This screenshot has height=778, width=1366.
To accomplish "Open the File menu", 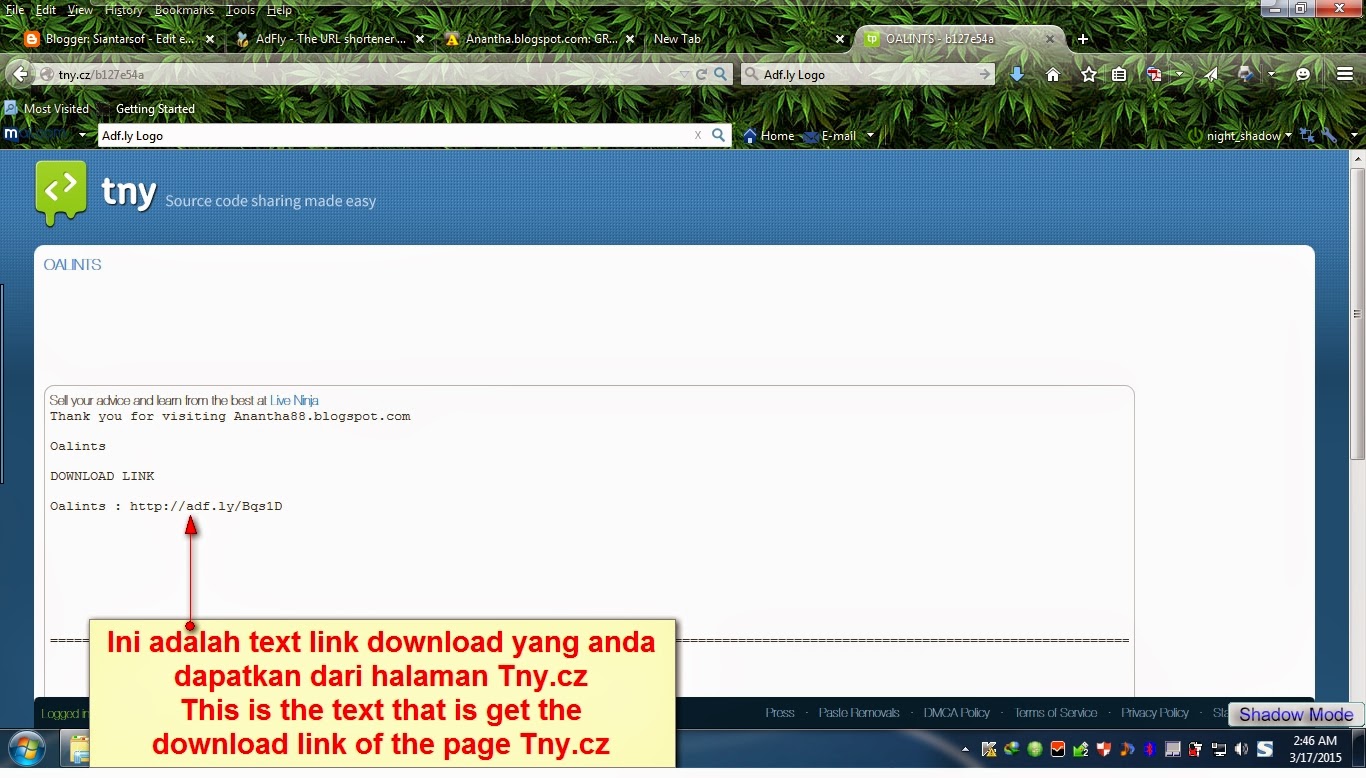I will point(15,10).
